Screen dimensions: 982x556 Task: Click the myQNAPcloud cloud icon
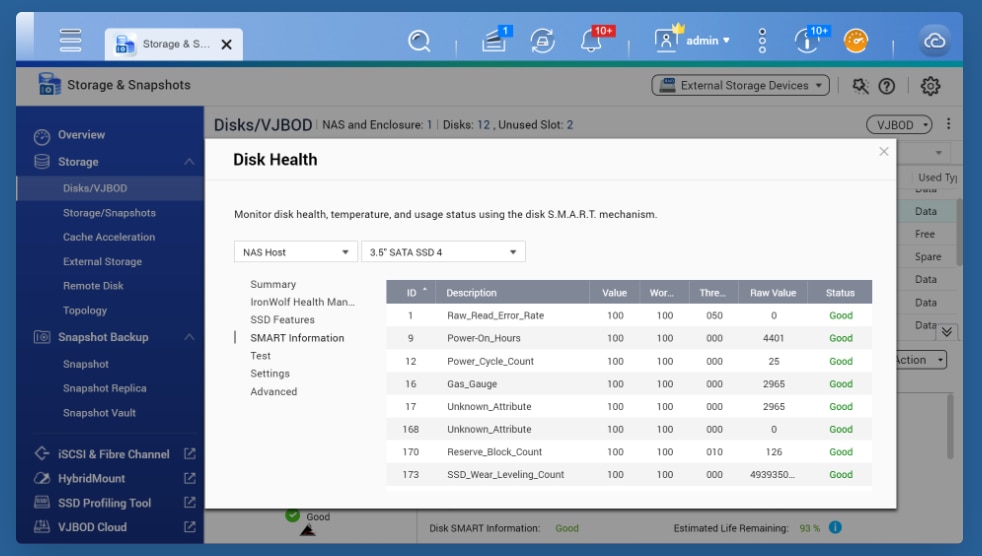point(935,41)
